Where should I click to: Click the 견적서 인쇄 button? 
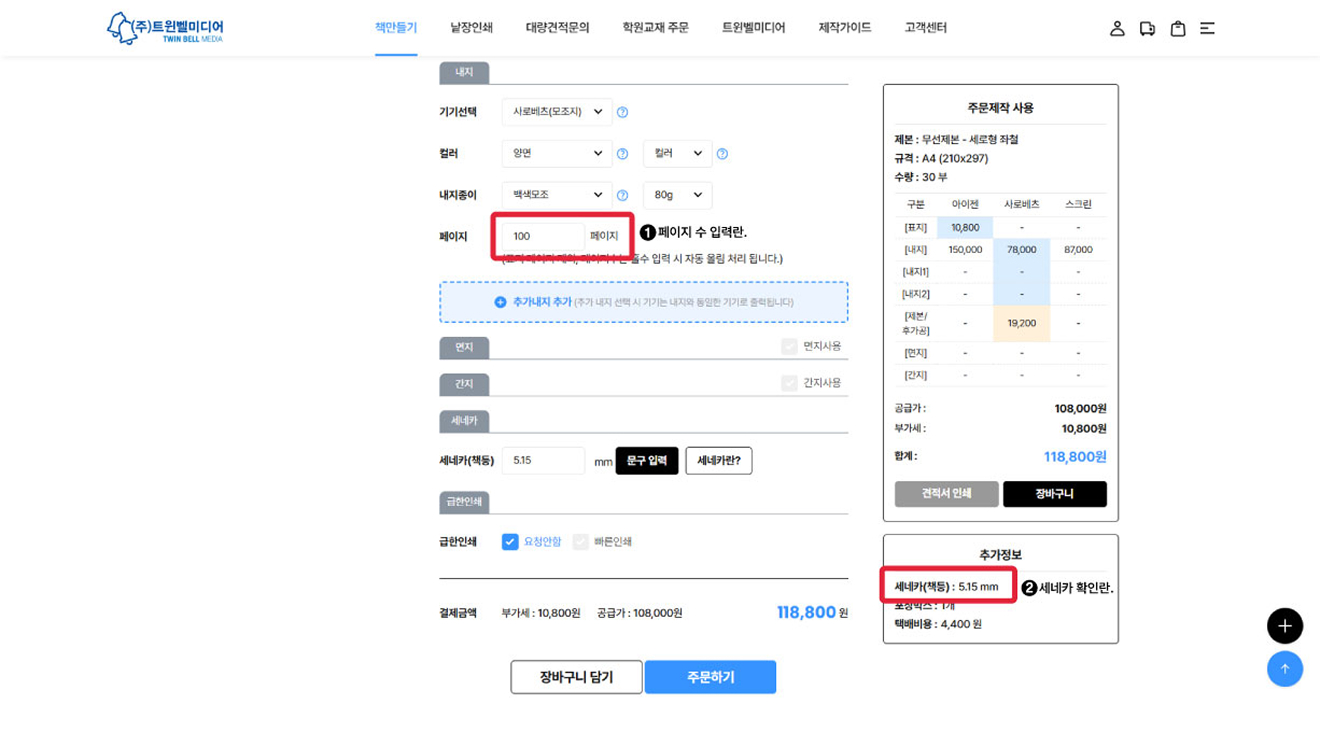point(946,494)
